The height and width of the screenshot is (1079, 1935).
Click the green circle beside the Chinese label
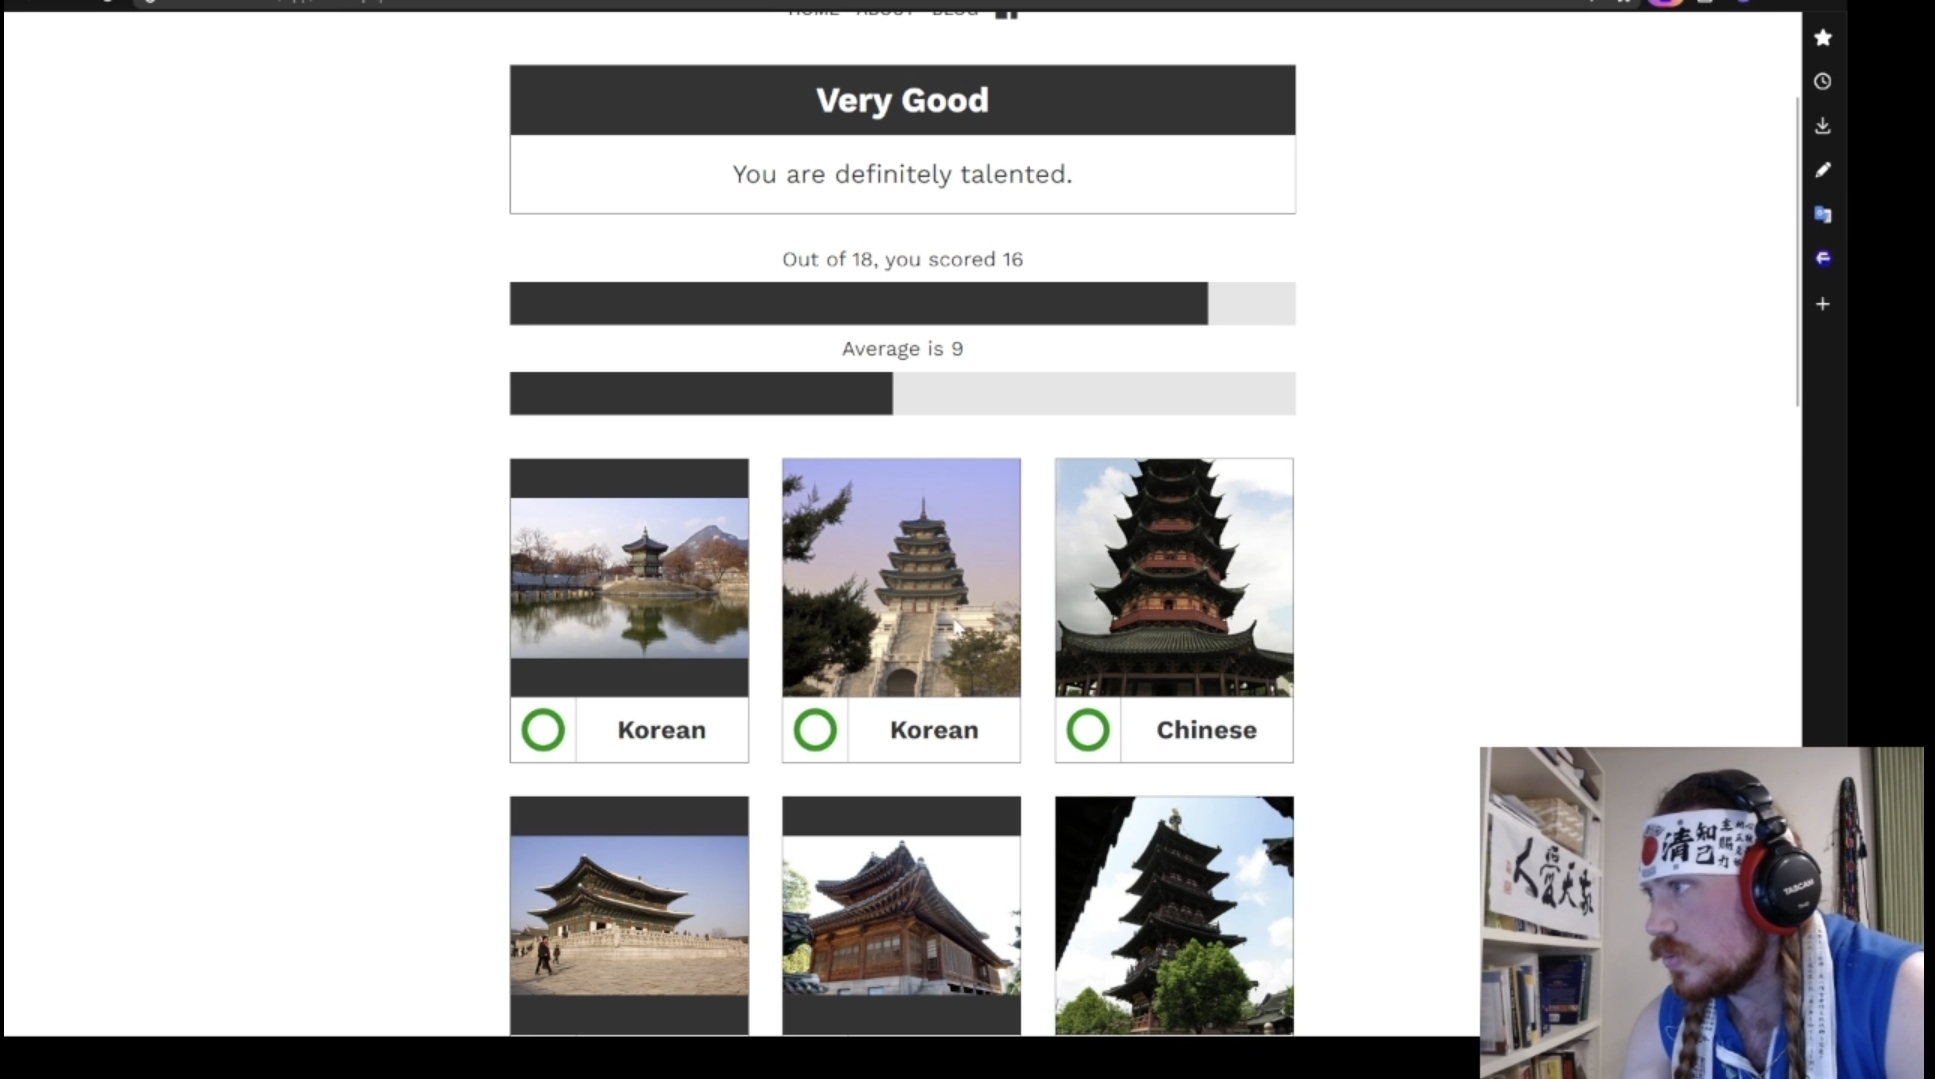pyautogui.click(x=1088, y=730)
